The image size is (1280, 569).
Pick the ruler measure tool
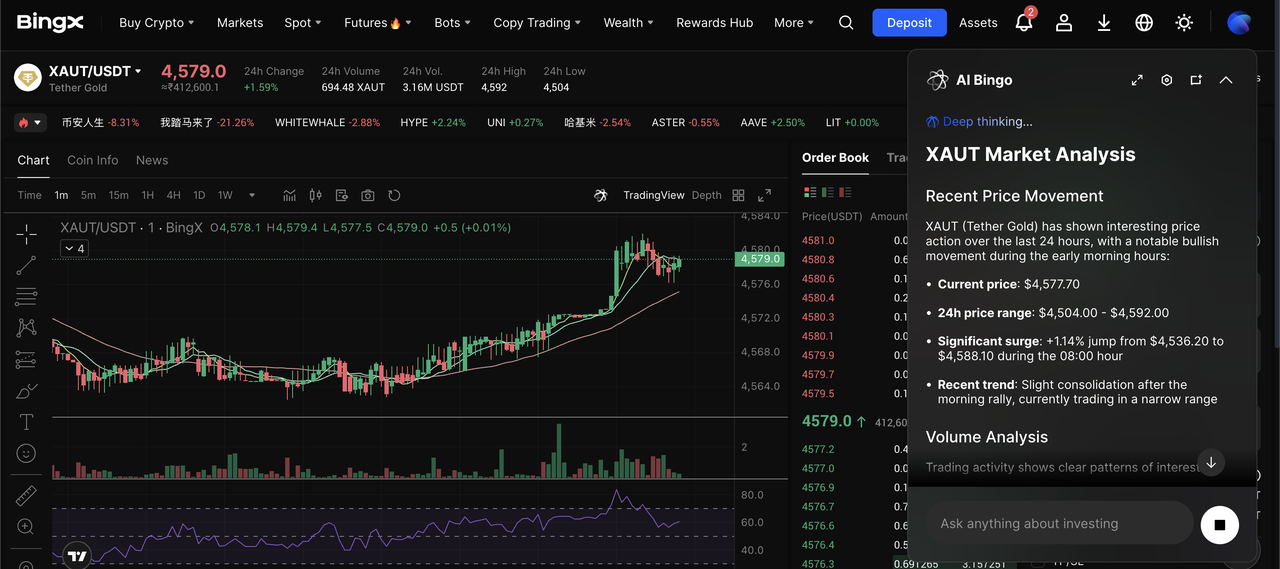26,495
